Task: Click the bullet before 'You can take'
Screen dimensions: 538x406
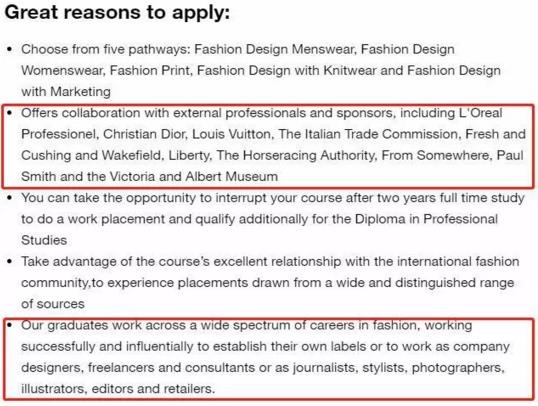Action: click(x=9, y=198)
